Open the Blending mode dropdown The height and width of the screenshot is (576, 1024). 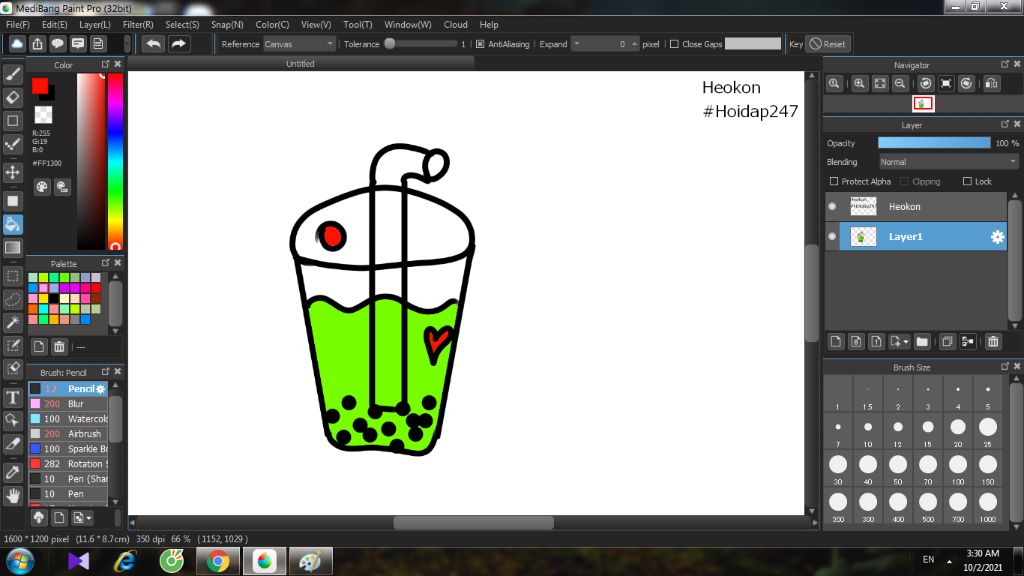[948, 162]
